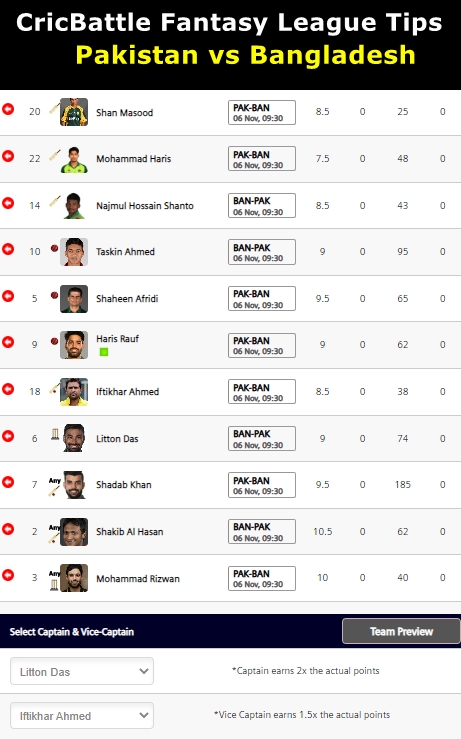The height and width of the screenshot is (739, 461).
Task: Click PAK-BAN match box in Shaheen Afridi row
Action: tap(262, 298)
